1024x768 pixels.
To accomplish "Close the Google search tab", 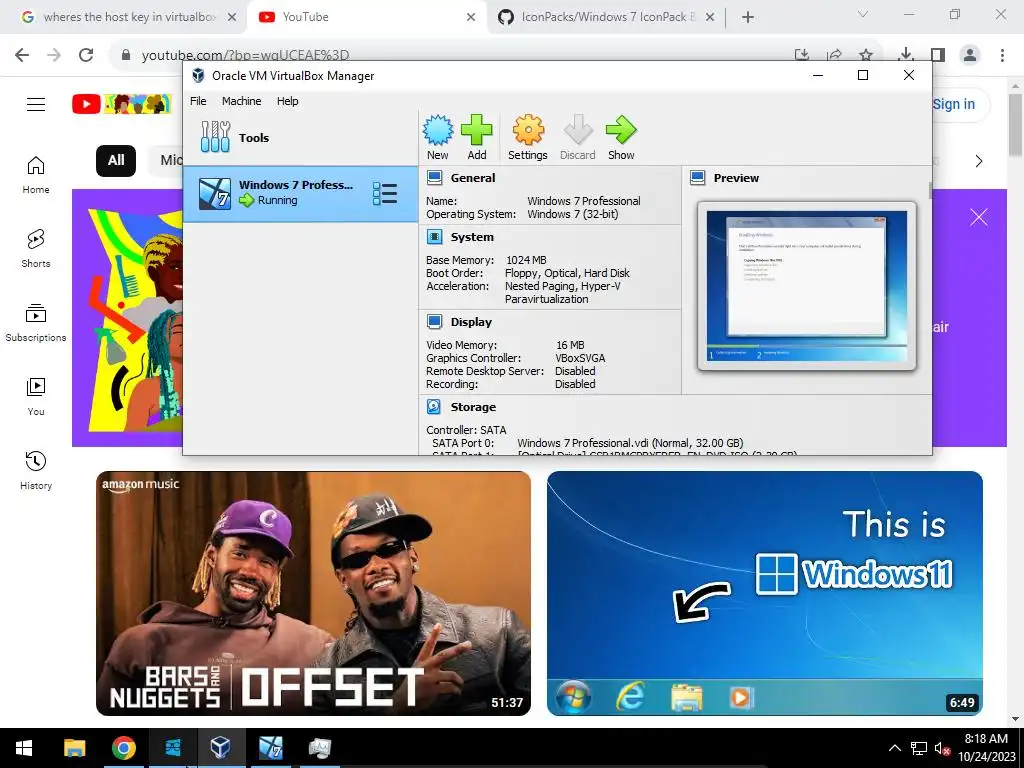I will coord(232,17).
